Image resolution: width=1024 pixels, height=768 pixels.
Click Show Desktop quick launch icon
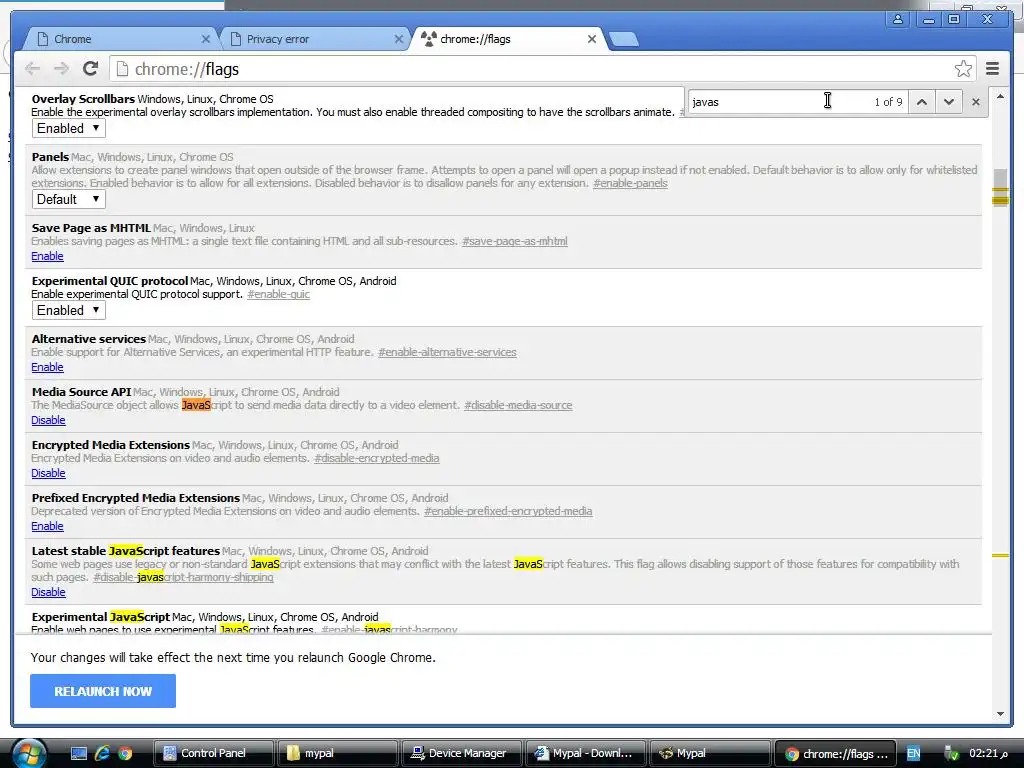(x=79, y=754)
